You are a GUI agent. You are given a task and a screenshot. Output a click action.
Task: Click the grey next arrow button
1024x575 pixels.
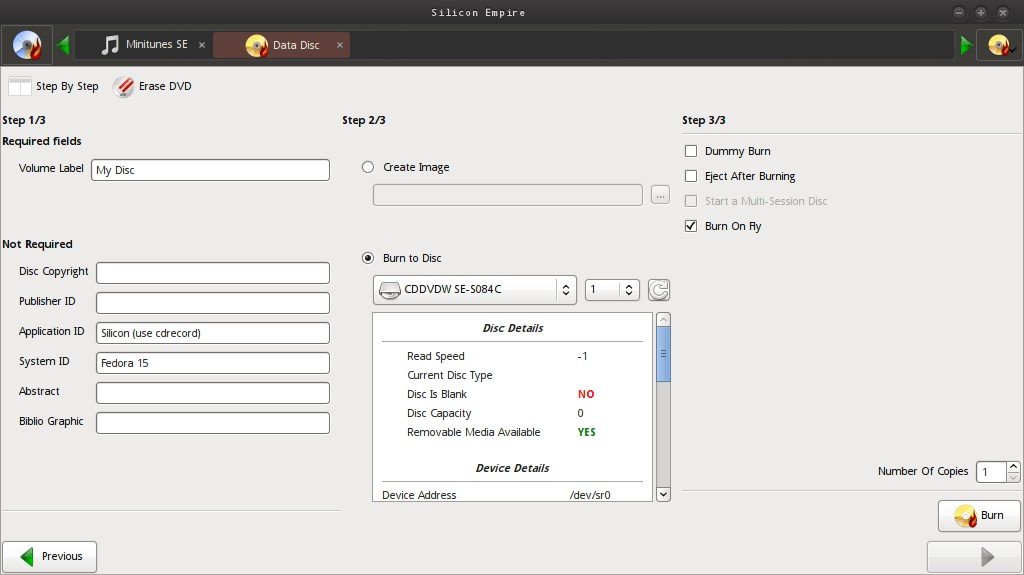pos(974,557)
